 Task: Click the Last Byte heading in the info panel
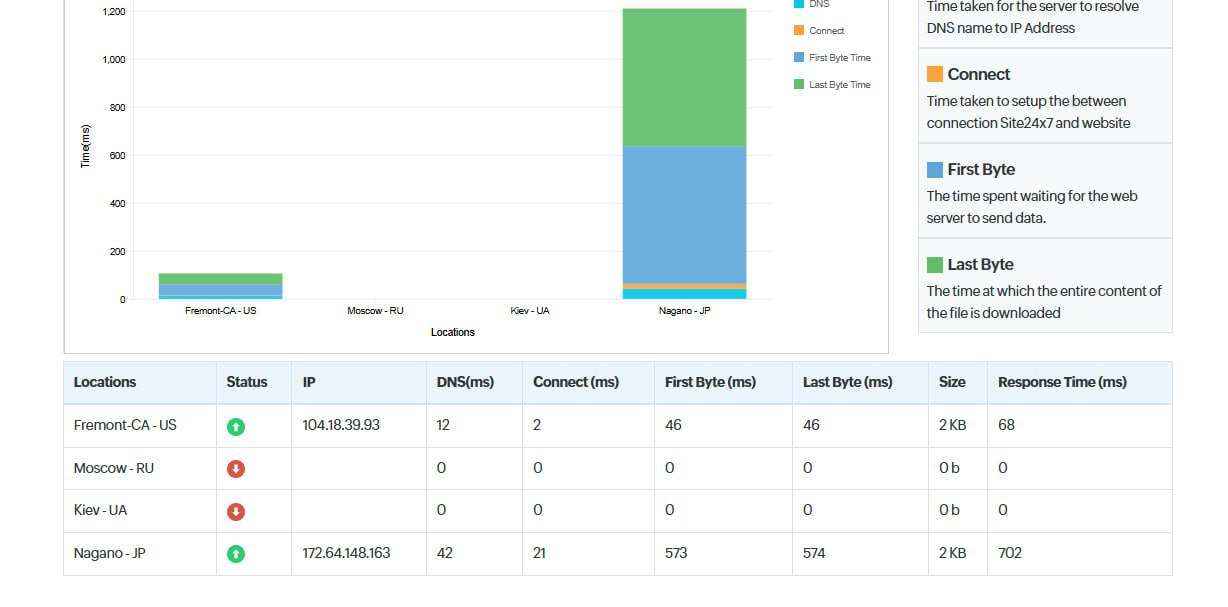981,264
